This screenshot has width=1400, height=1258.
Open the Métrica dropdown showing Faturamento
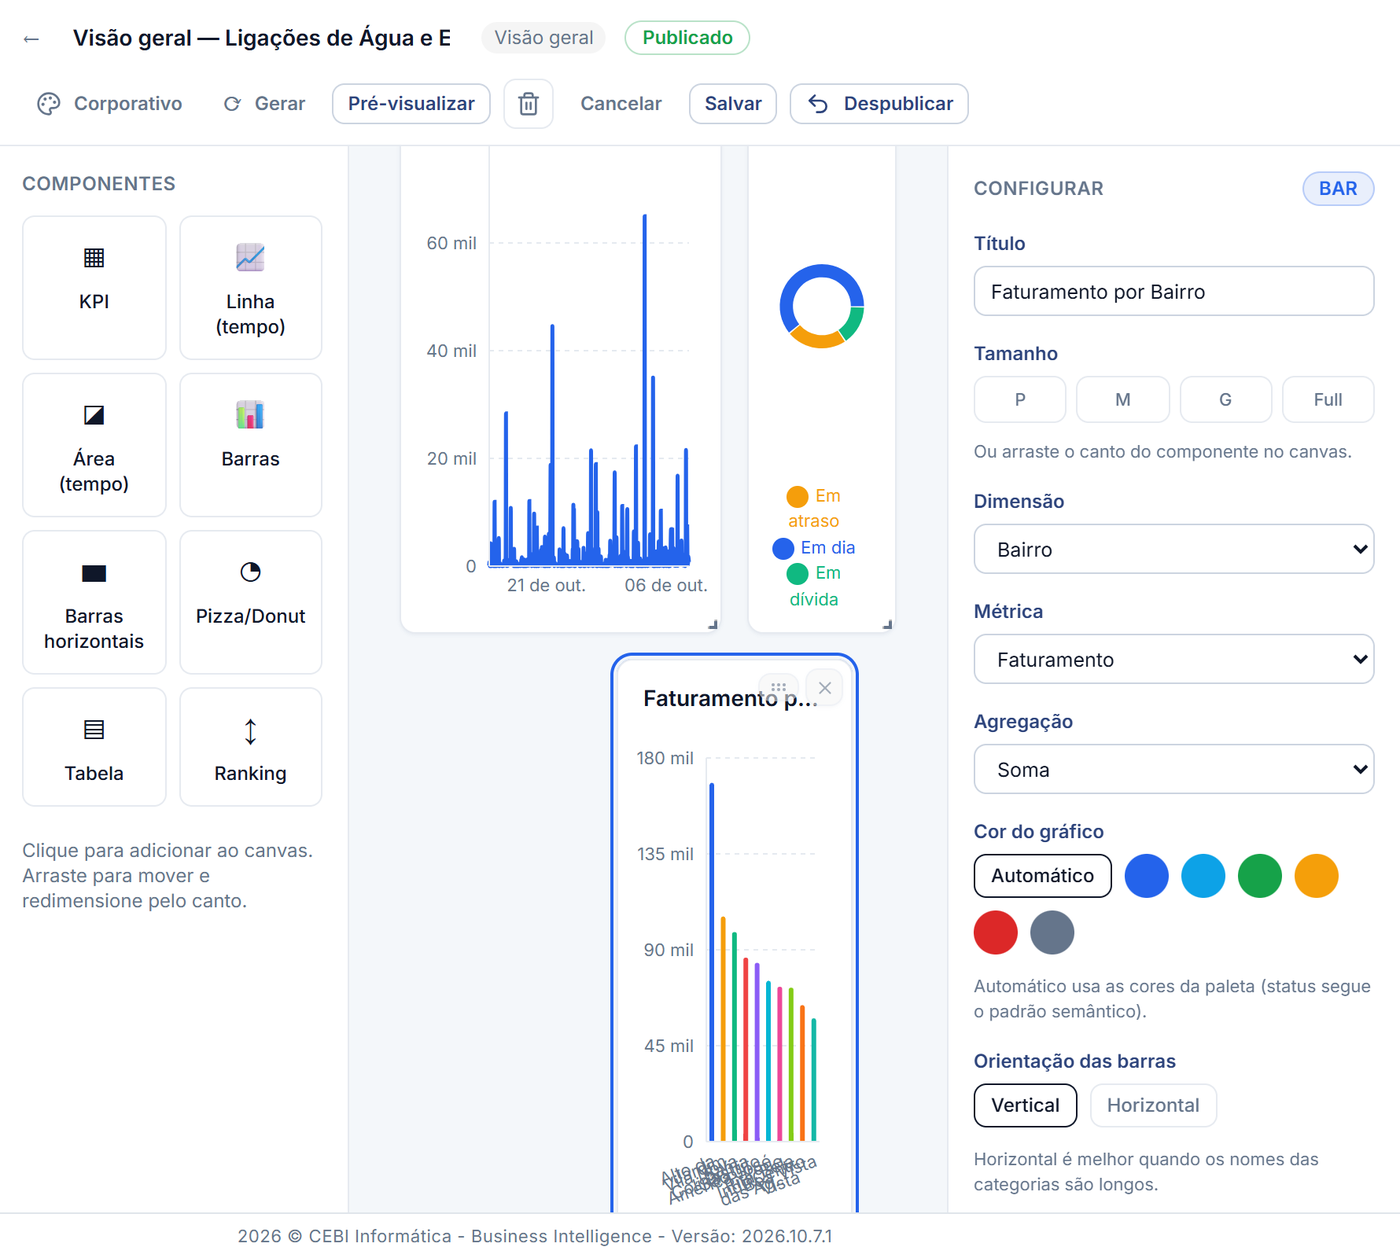[x=1174, y=659]
